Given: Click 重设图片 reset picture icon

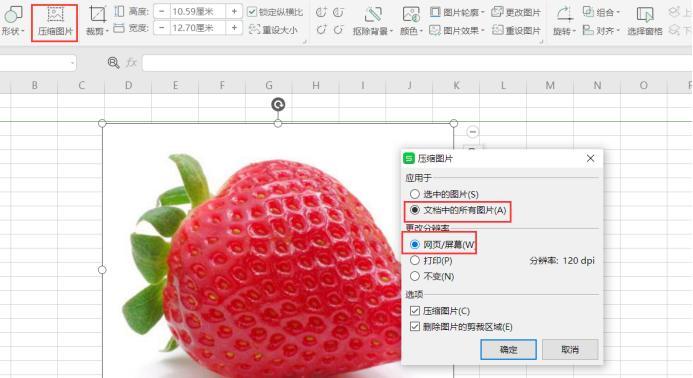Looking at the screenshot, I should [516, 31].
